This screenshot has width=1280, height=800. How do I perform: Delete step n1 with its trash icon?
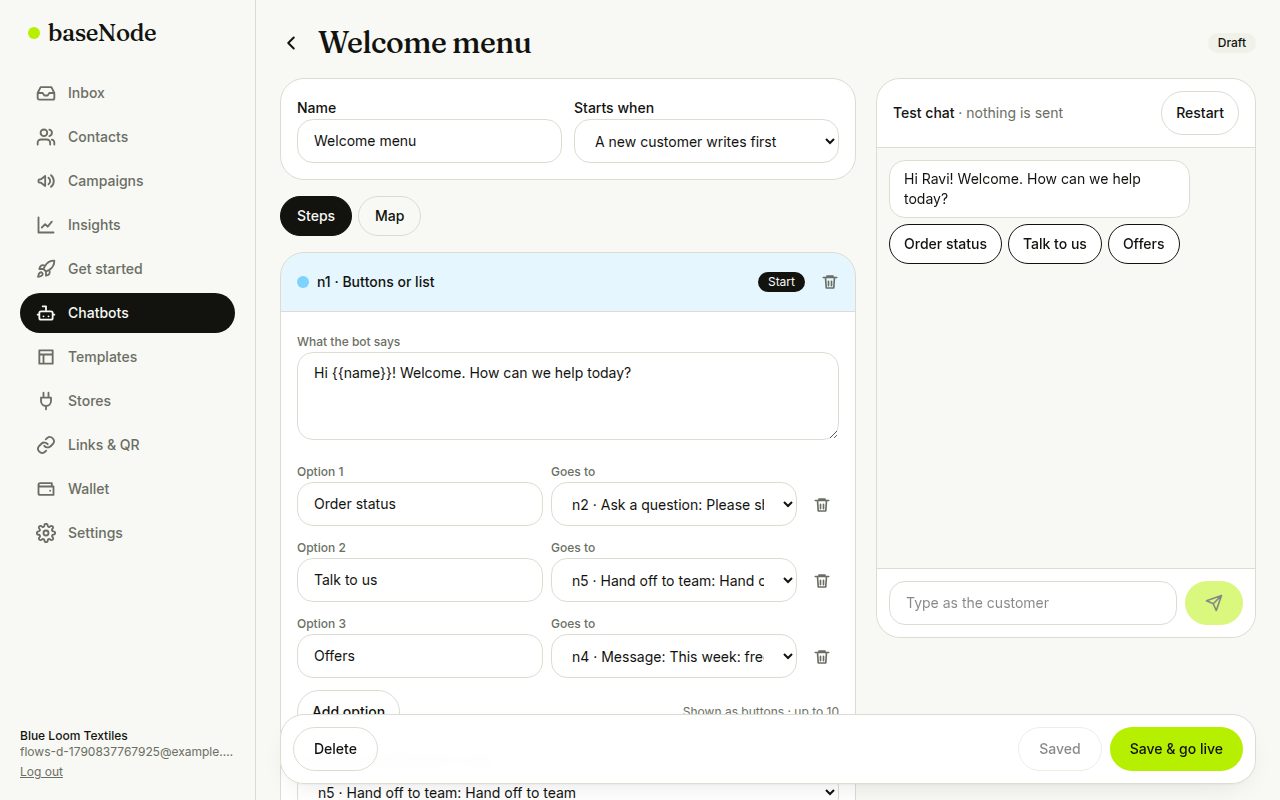pyautogui.click(x=830, y=282)
